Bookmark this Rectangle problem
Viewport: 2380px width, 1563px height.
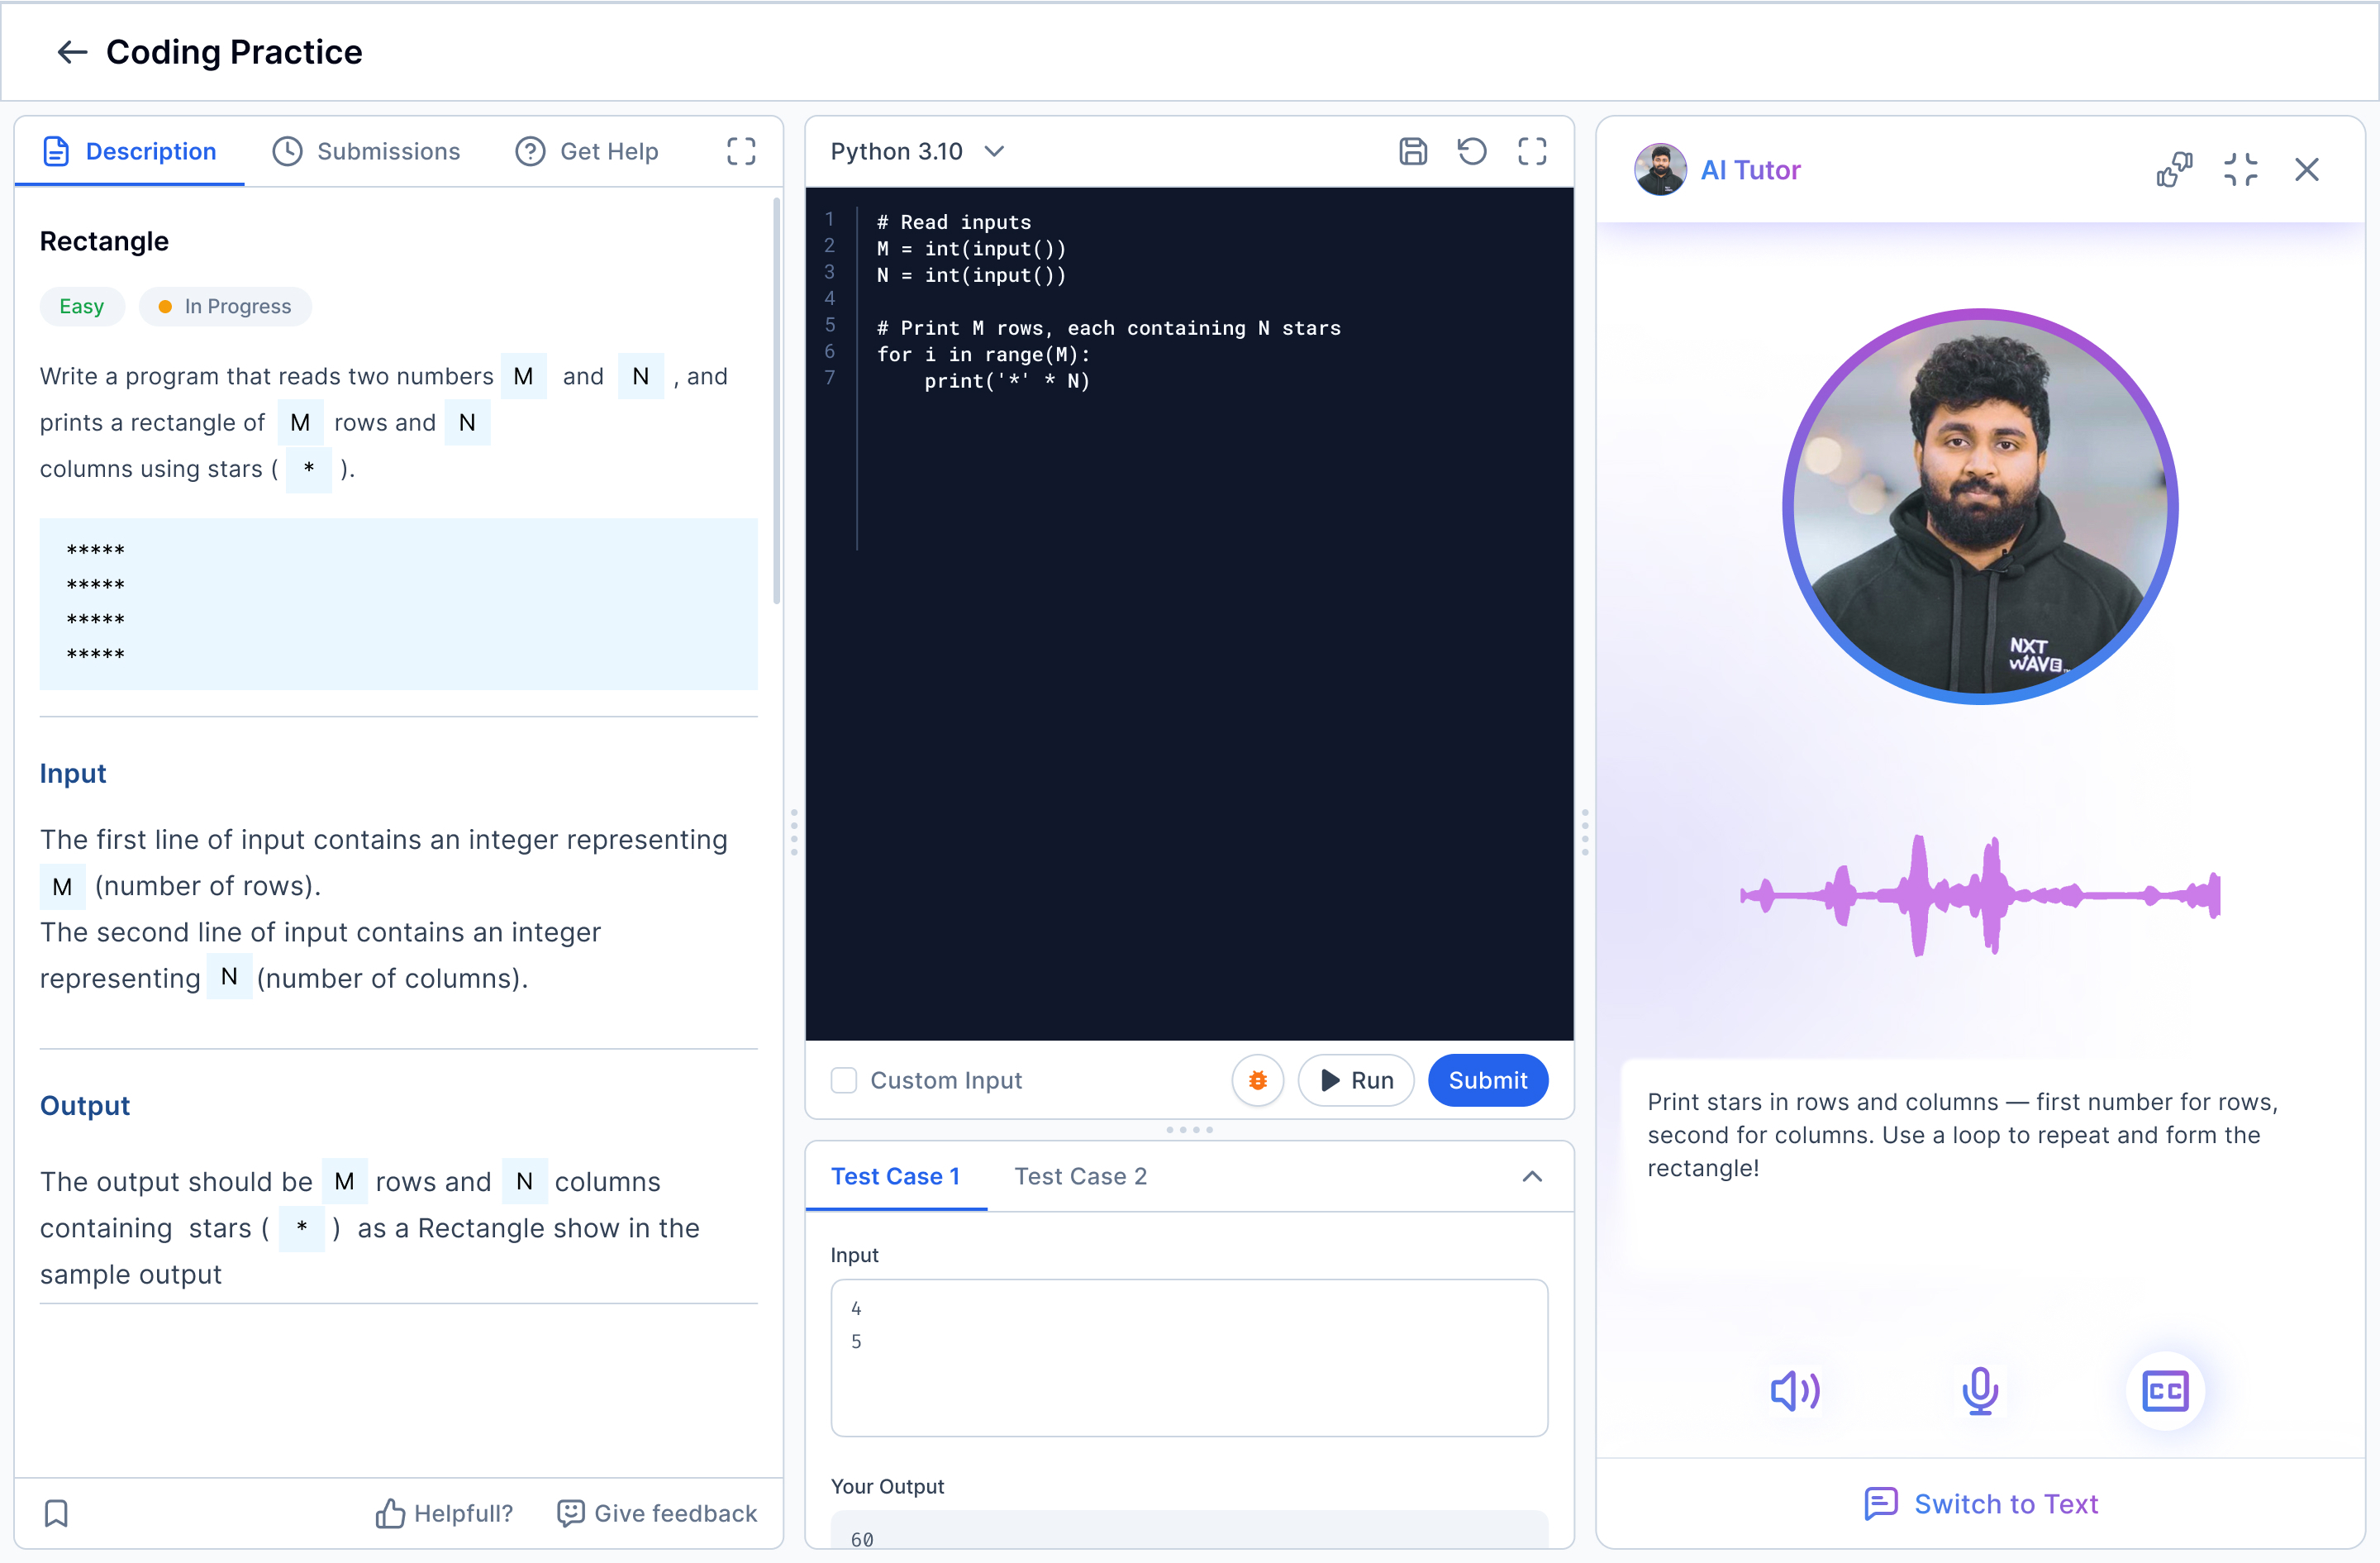pos(57,1513)
